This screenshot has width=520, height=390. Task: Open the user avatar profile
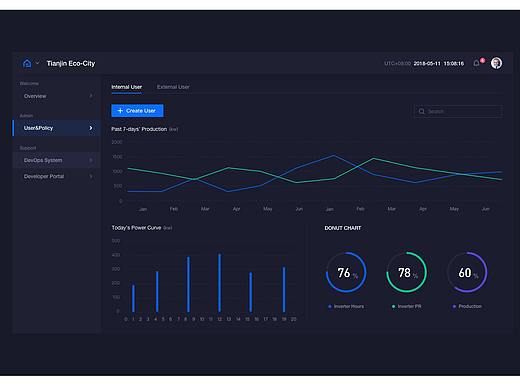click(496, 63)
